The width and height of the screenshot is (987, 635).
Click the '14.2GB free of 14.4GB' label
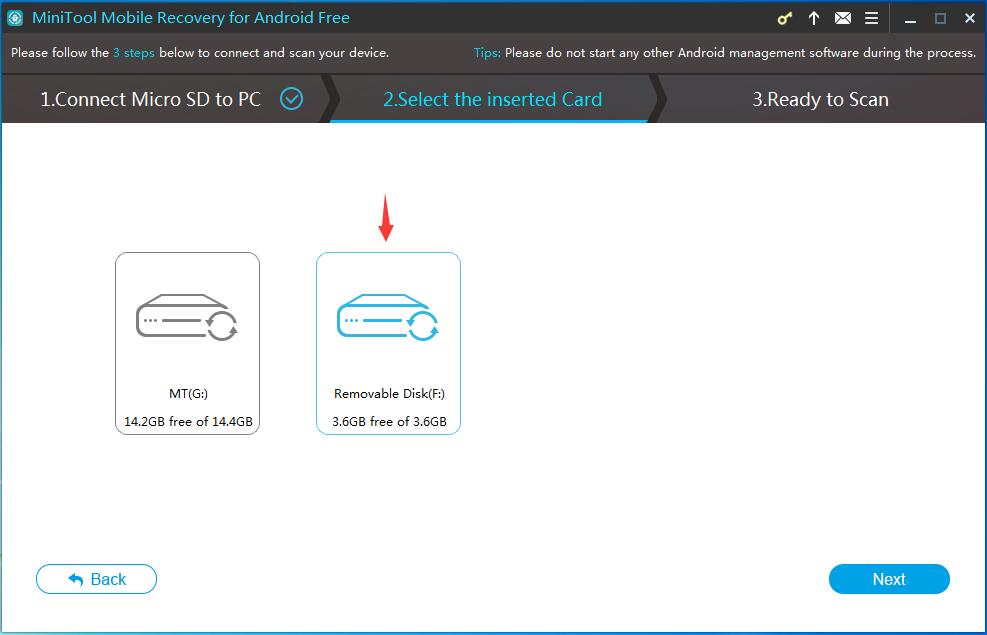(187, 422)
